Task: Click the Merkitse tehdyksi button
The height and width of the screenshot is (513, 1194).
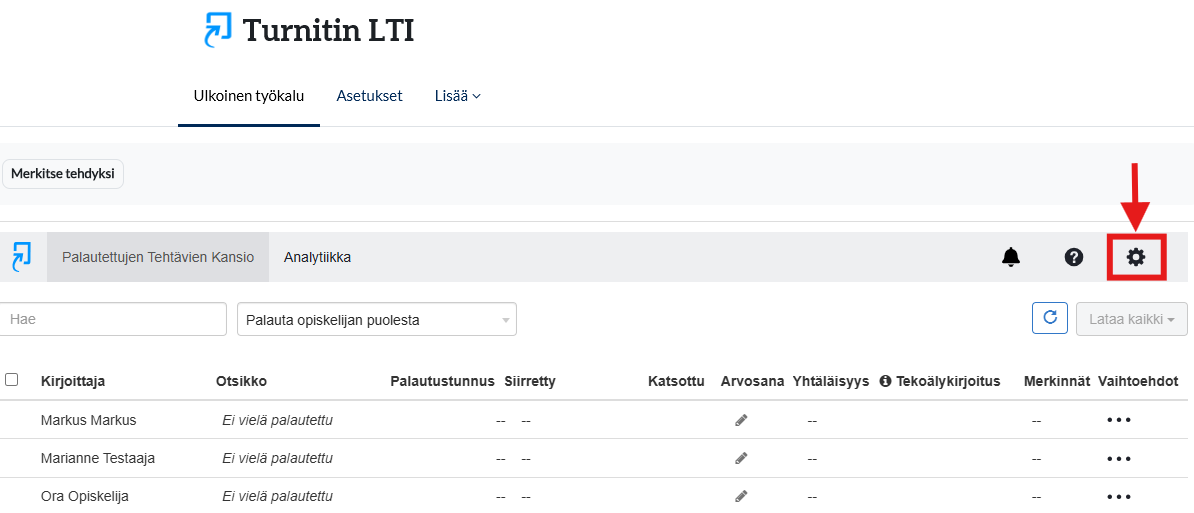Action: coord(63,173)
